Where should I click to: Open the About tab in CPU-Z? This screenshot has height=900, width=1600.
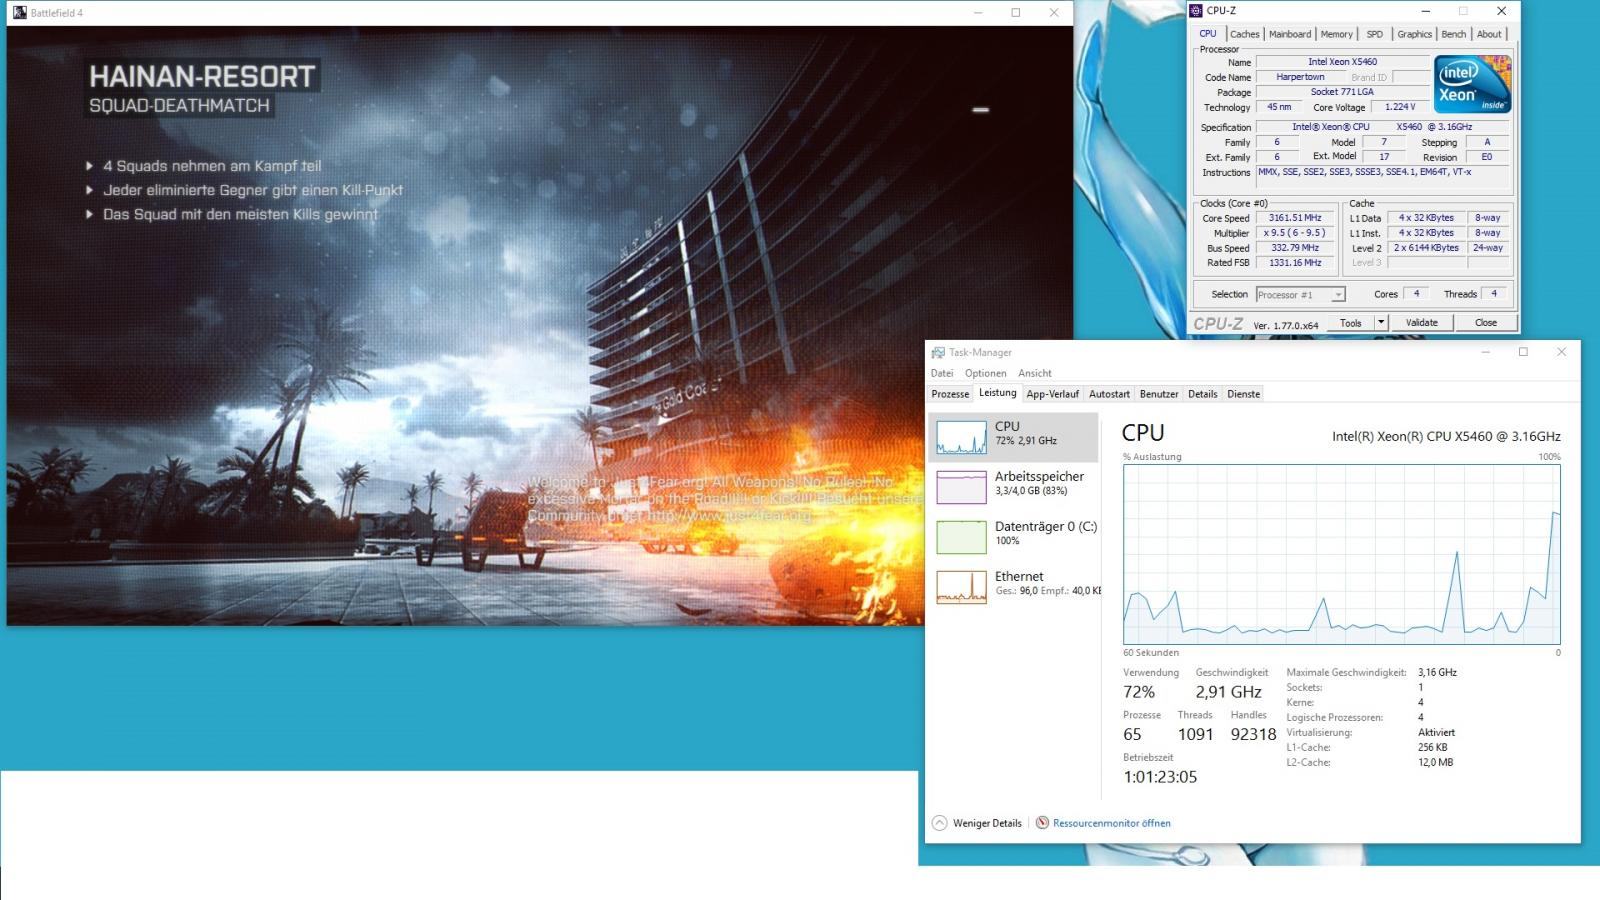tap(1489, 34)
